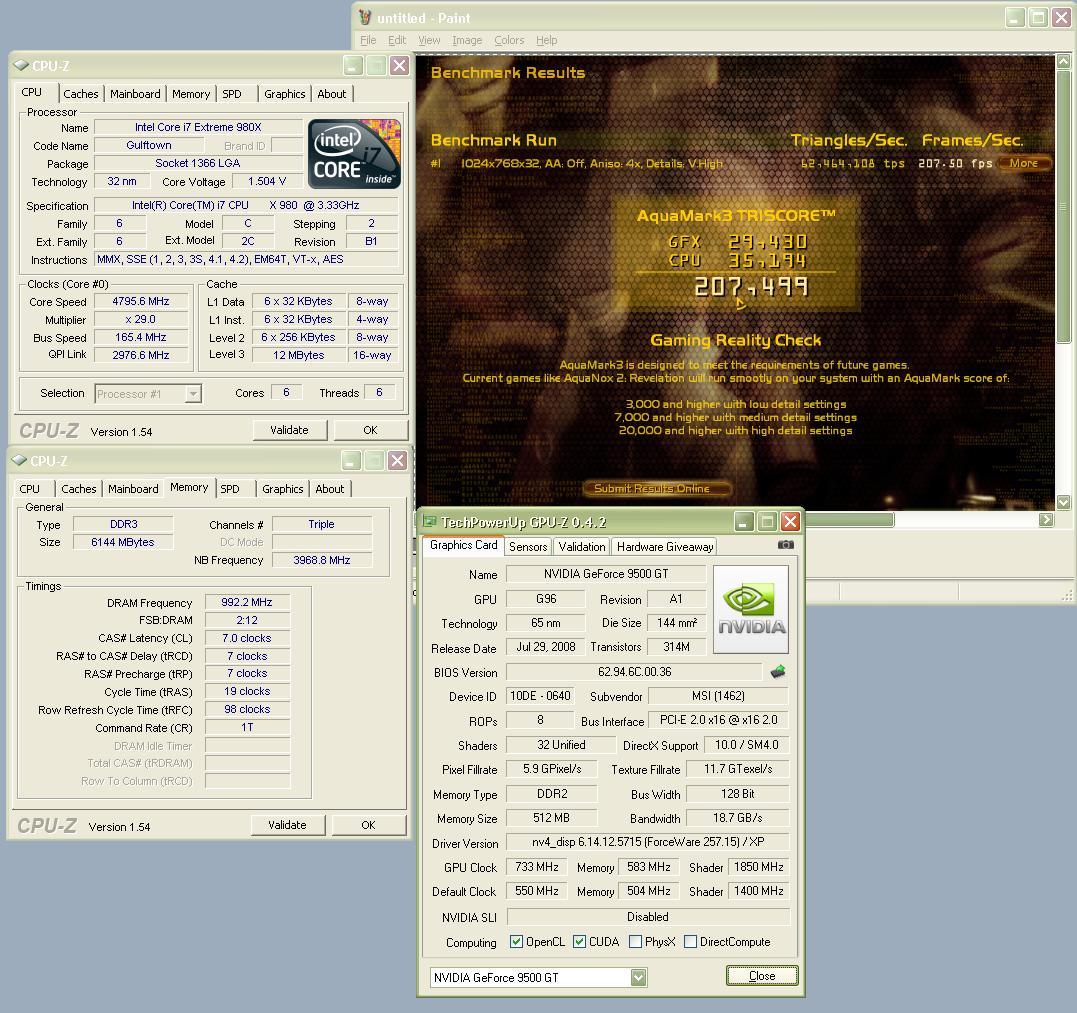Viewport: 1077px width, 1013px height.
Task: Click the More button beside fps result
Action: [1023, 163]
